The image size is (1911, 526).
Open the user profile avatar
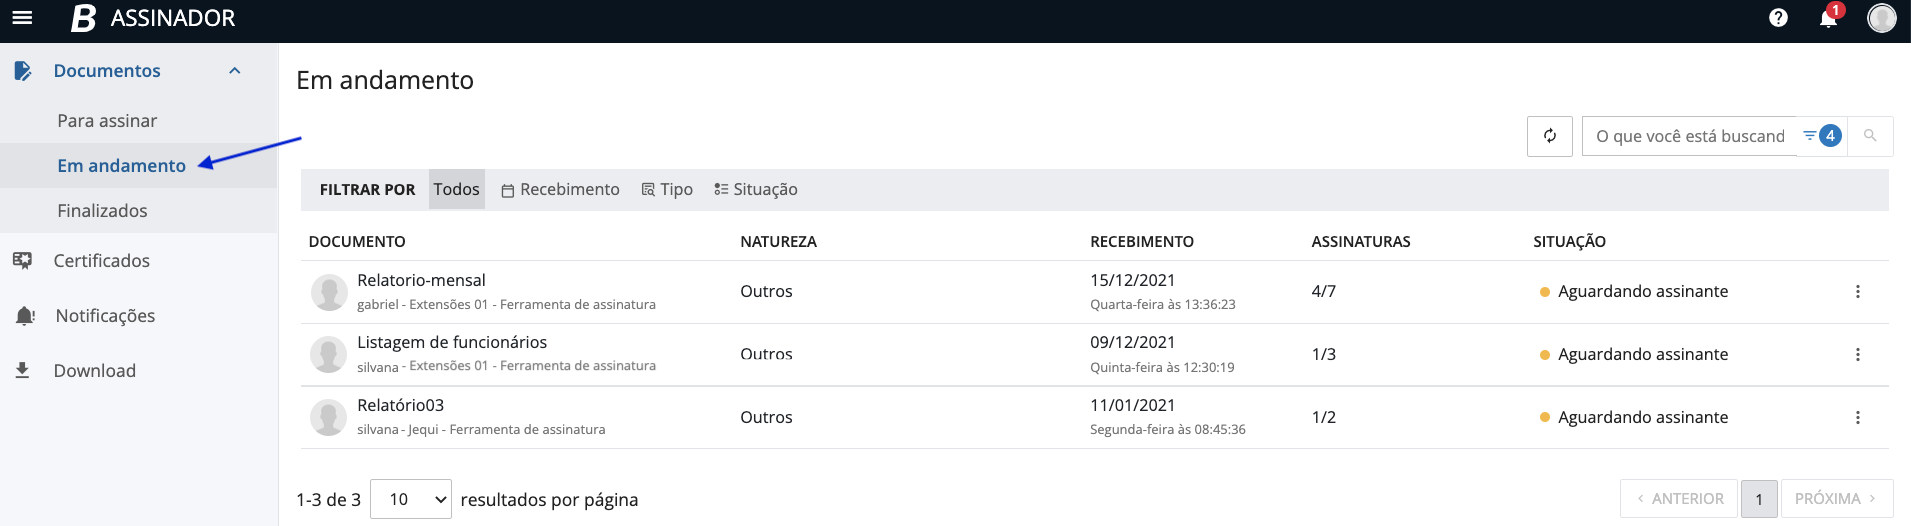point(1881,18)
